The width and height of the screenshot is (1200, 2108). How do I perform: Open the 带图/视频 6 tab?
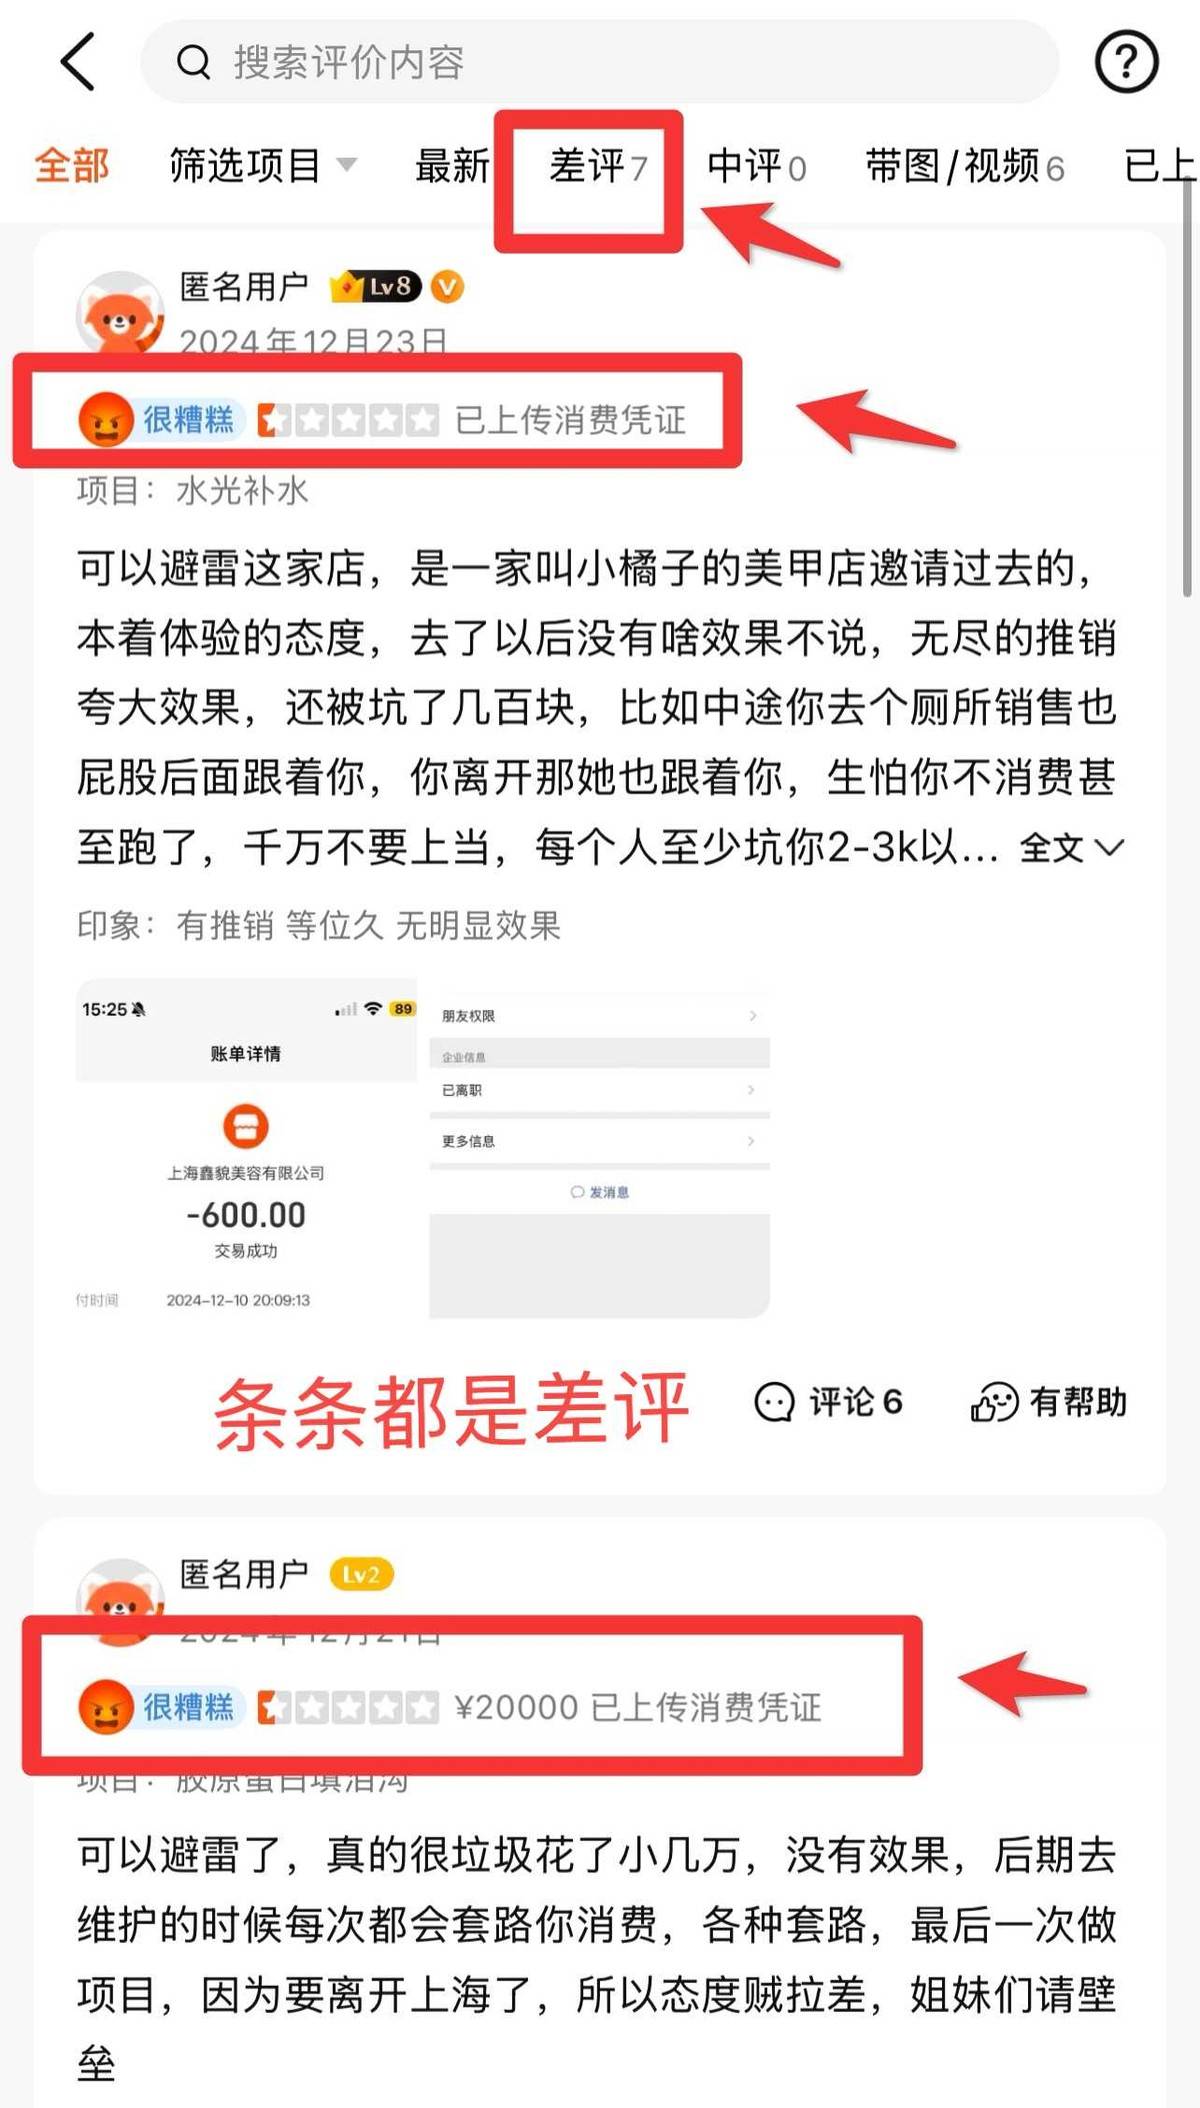[964, 165]
